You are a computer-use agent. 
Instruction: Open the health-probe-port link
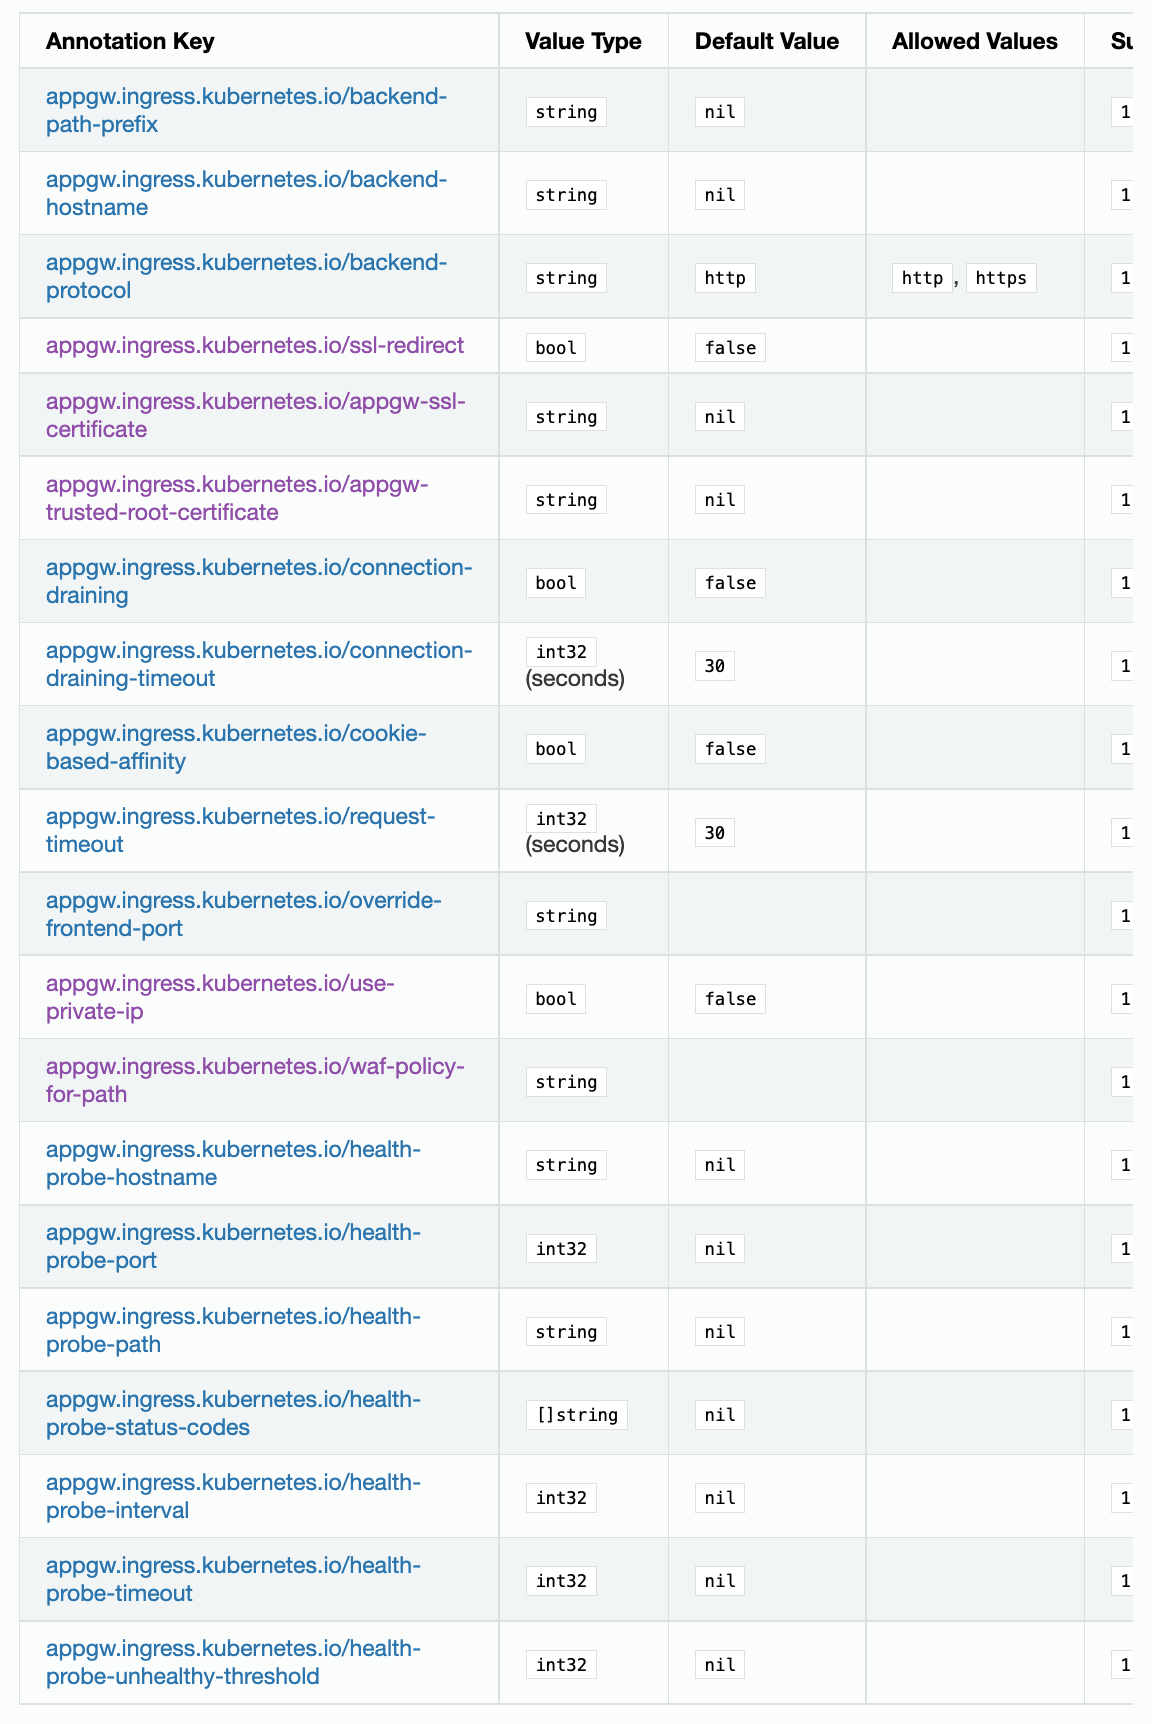pos(234,1246)
